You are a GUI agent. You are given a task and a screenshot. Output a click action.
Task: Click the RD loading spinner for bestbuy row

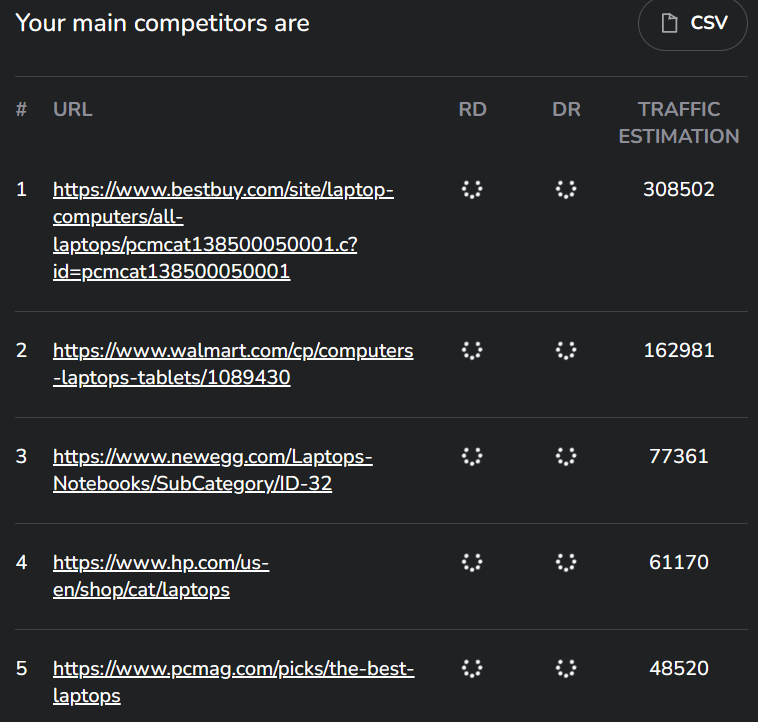(472, 189)
